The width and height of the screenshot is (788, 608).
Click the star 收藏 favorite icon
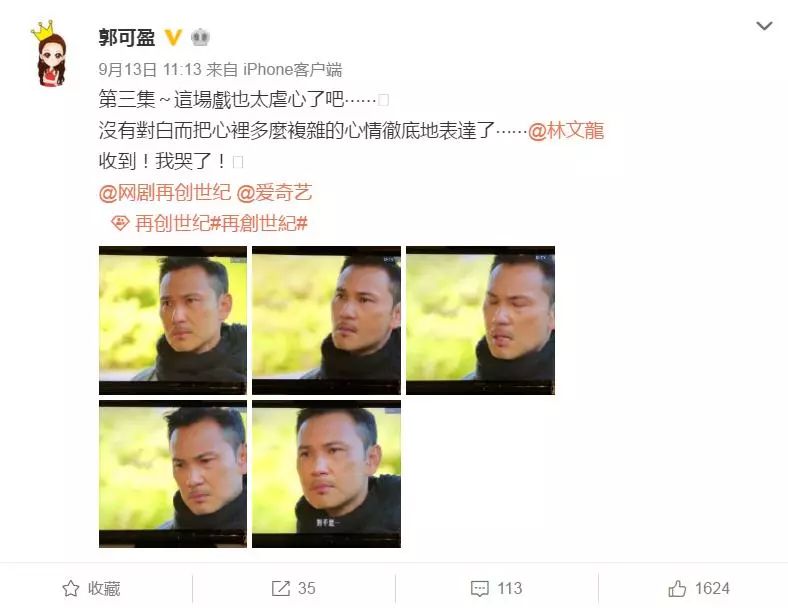(71, 588)
